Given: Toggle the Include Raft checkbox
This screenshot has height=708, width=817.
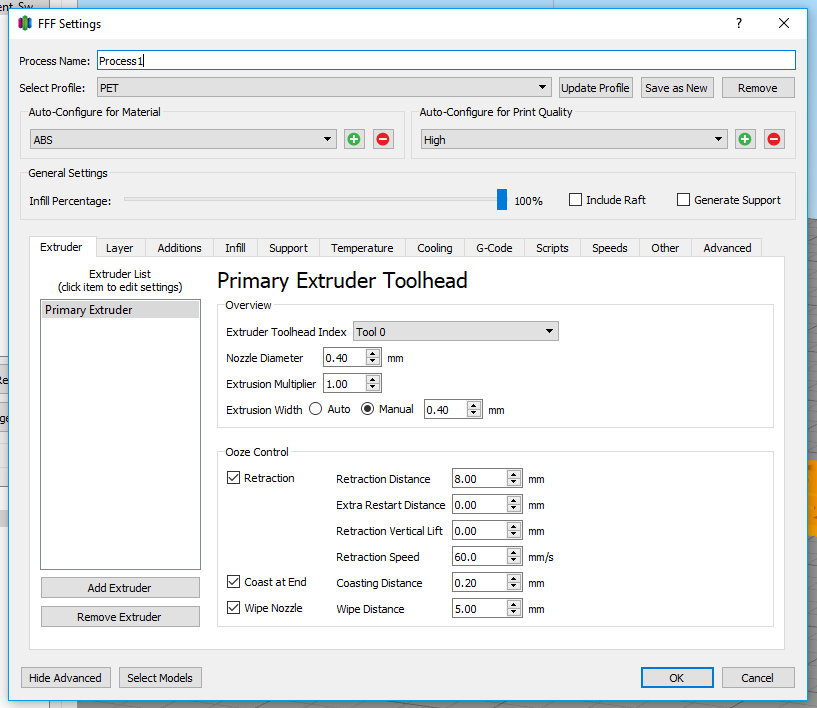Looking at the screenshot, I should [x=575, y=200].
